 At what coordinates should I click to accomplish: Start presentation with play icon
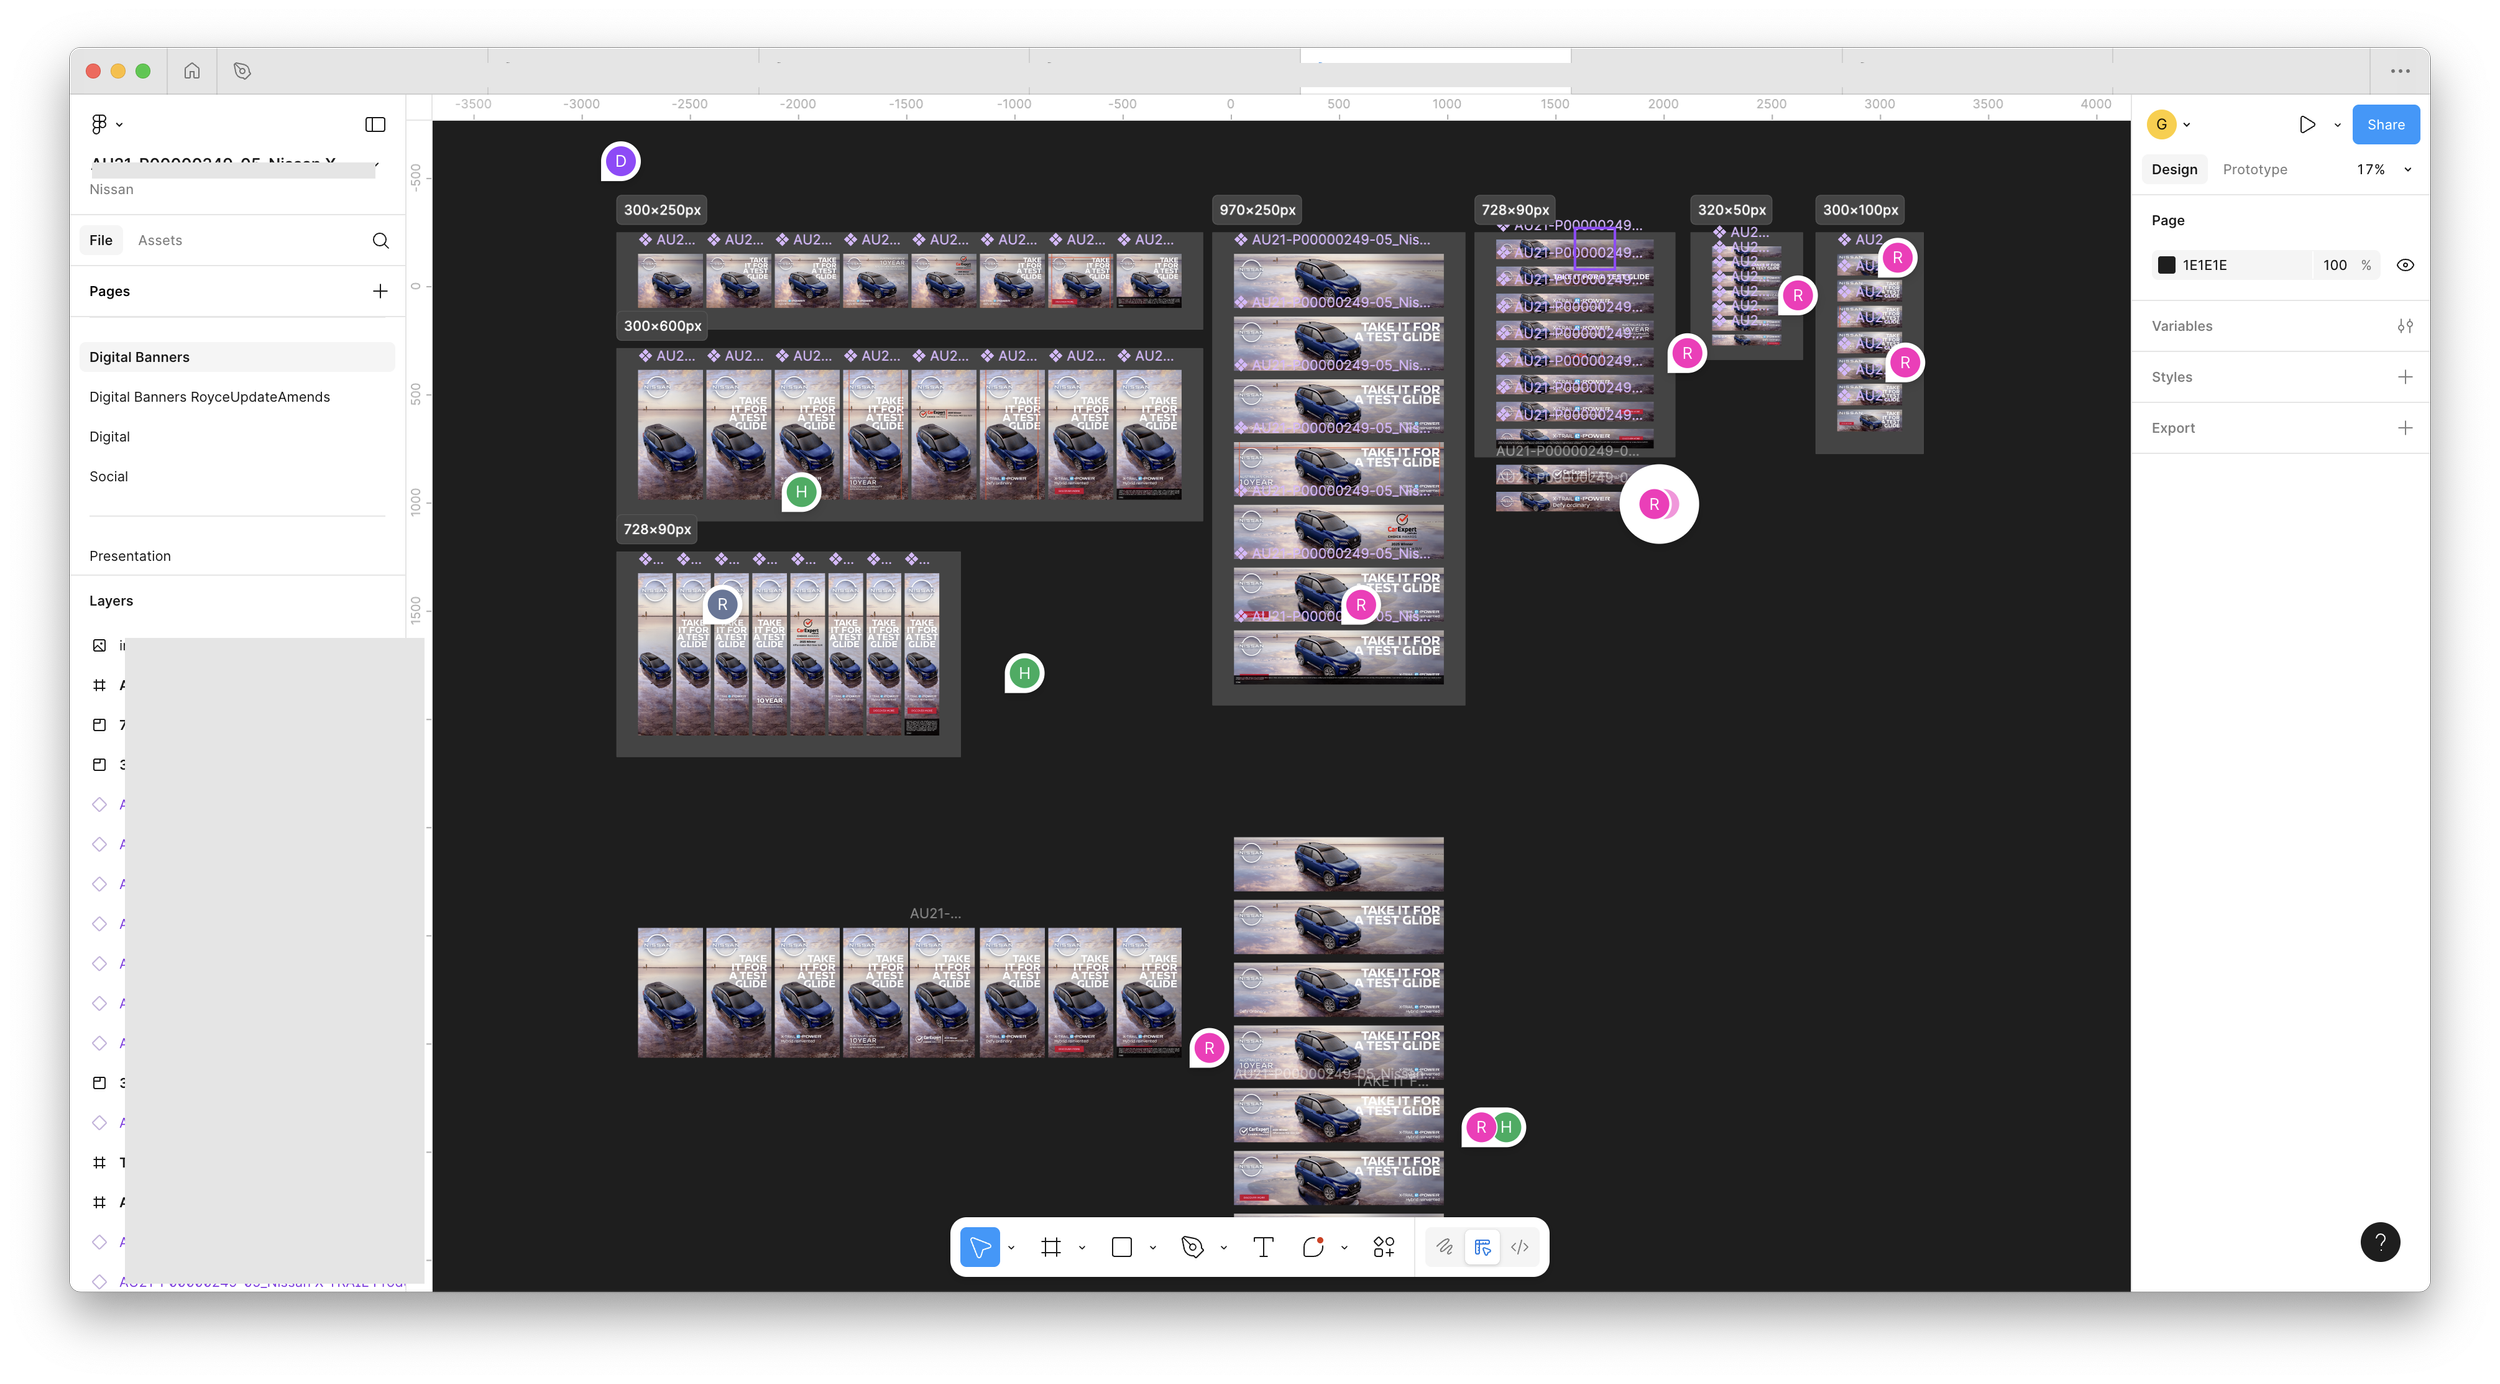click(x=2307, y=124)
